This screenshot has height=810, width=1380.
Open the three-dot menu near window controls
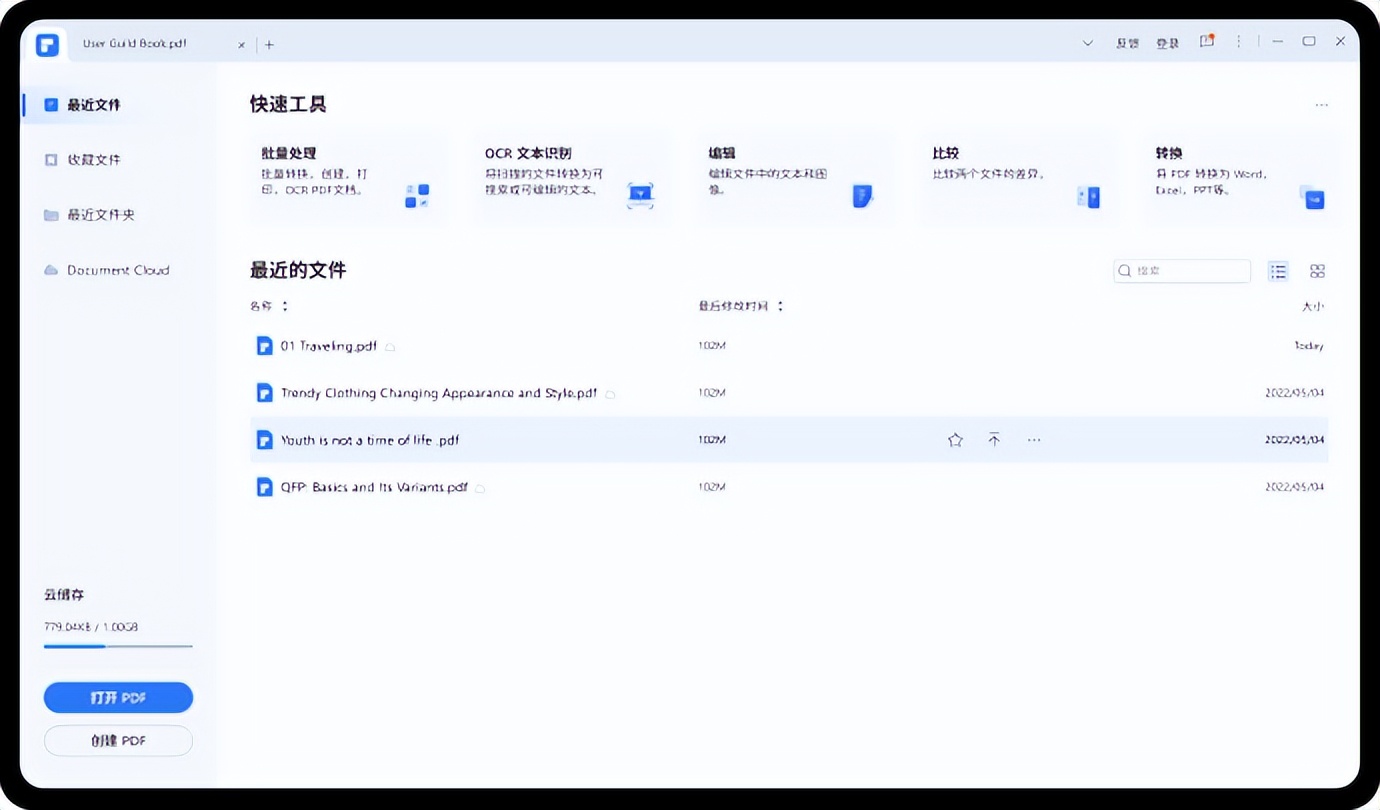point(1238,41)
